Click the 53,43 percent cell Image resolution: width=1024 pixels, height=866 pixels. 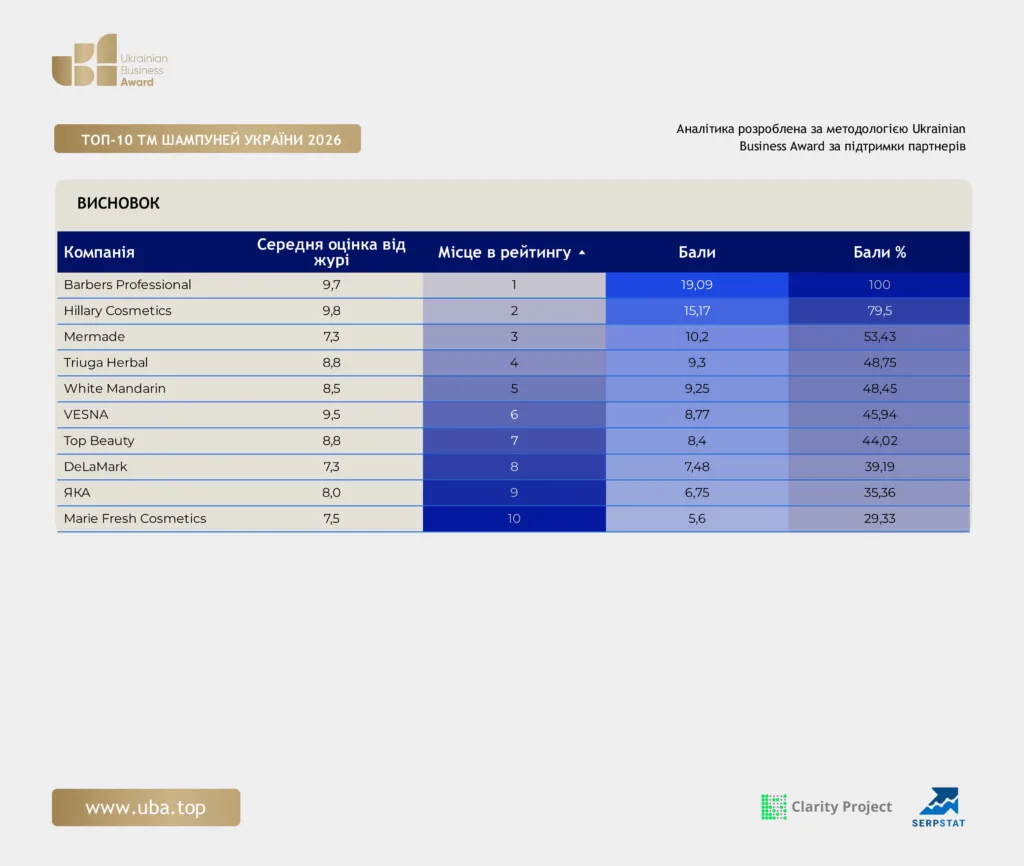pyautogui.click(x=879, y=337)
